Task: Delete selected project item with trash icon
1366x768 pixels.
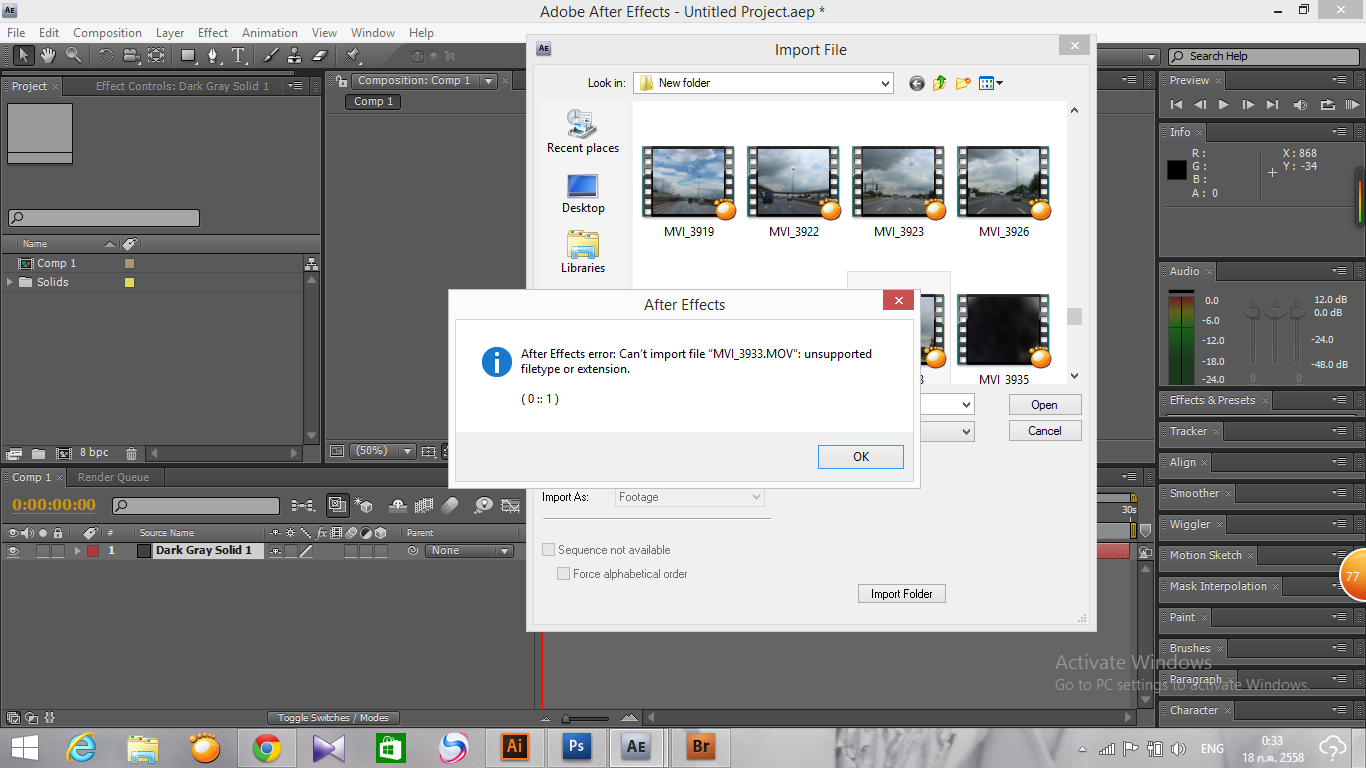Action: [x=131, y=453]
